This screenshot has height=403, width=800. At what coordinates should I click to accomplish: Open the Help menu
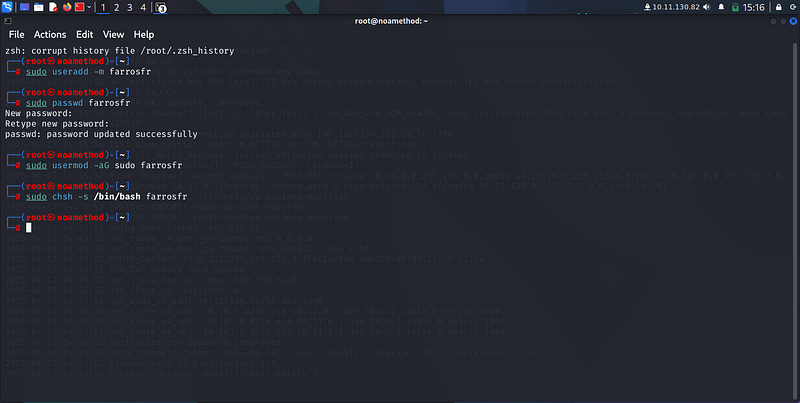point(144,35)
